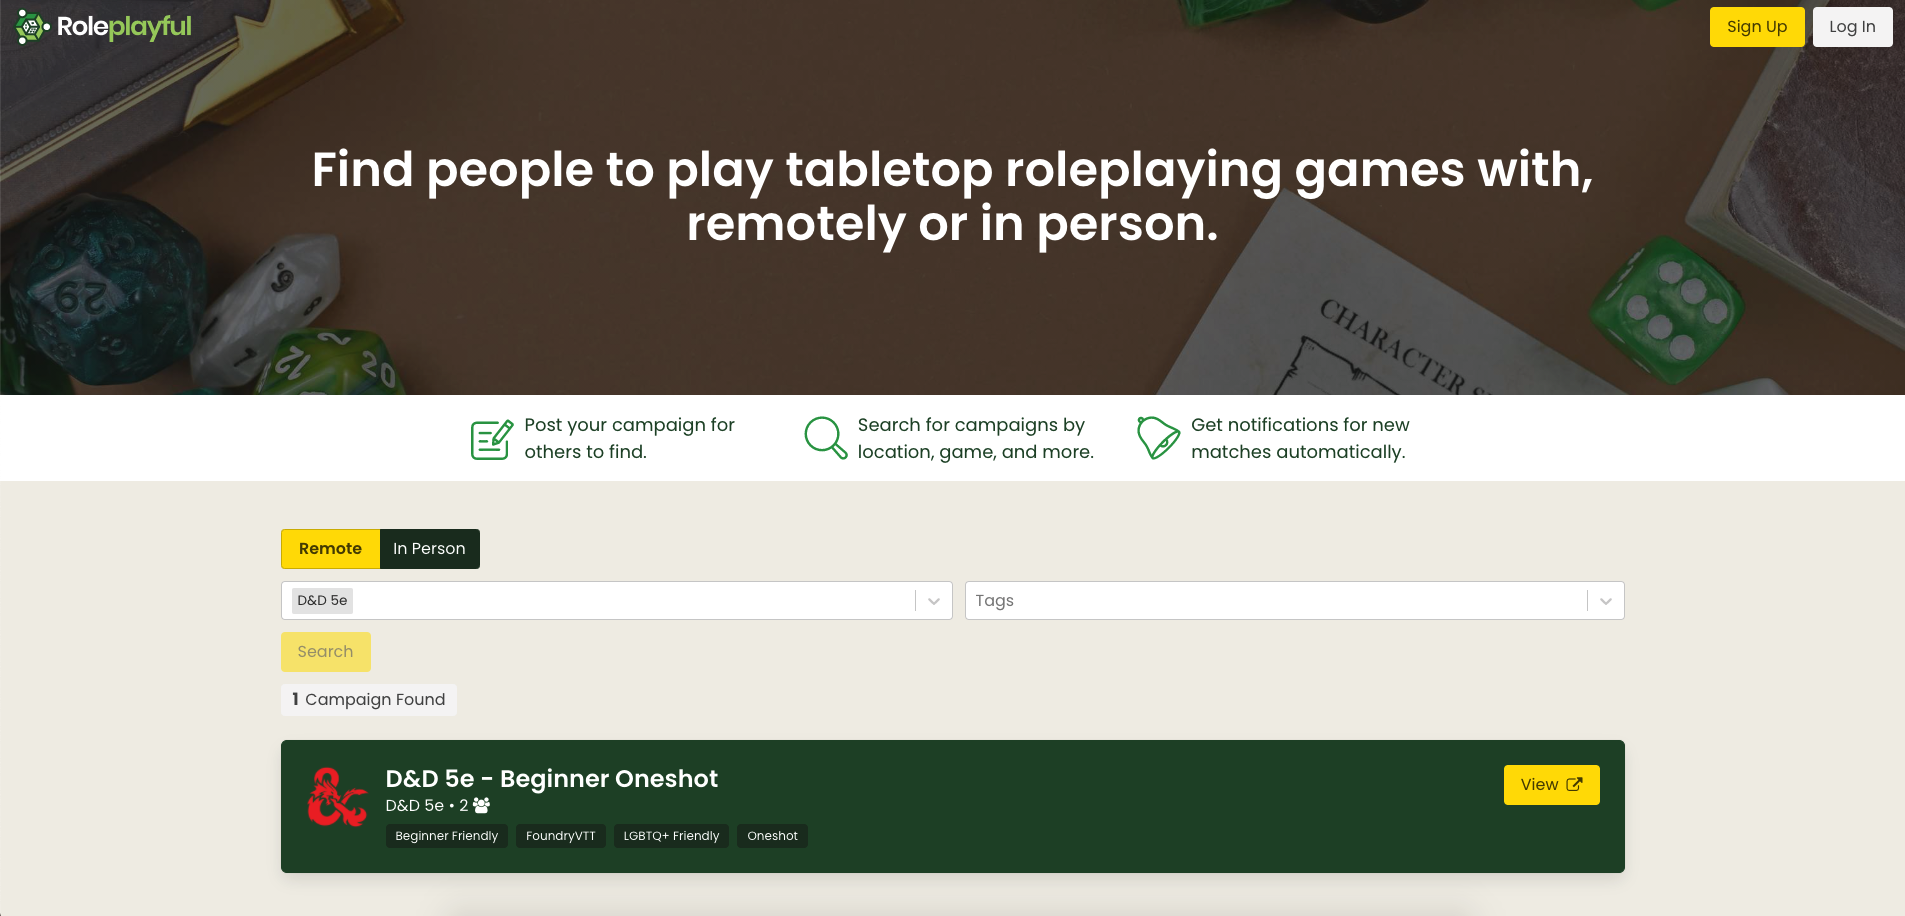Click the Log In button
The width and height of the screenshot is (1905, 916).
(1852, 27)
